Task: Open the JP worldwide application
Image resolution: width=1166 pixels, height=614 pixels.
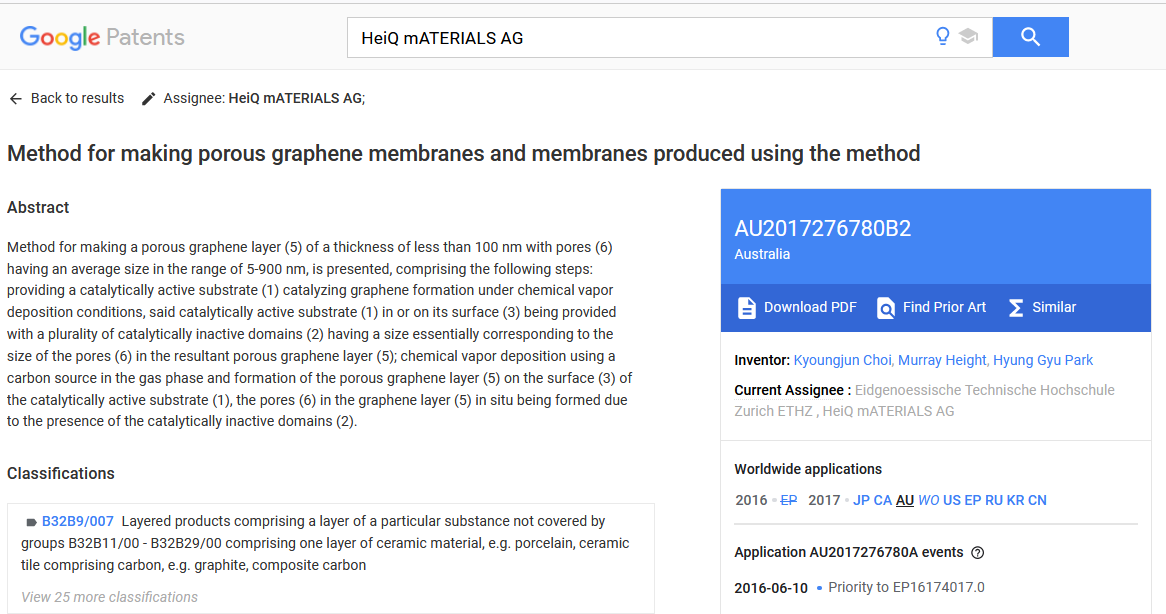Action: click(x=861, y=500)
